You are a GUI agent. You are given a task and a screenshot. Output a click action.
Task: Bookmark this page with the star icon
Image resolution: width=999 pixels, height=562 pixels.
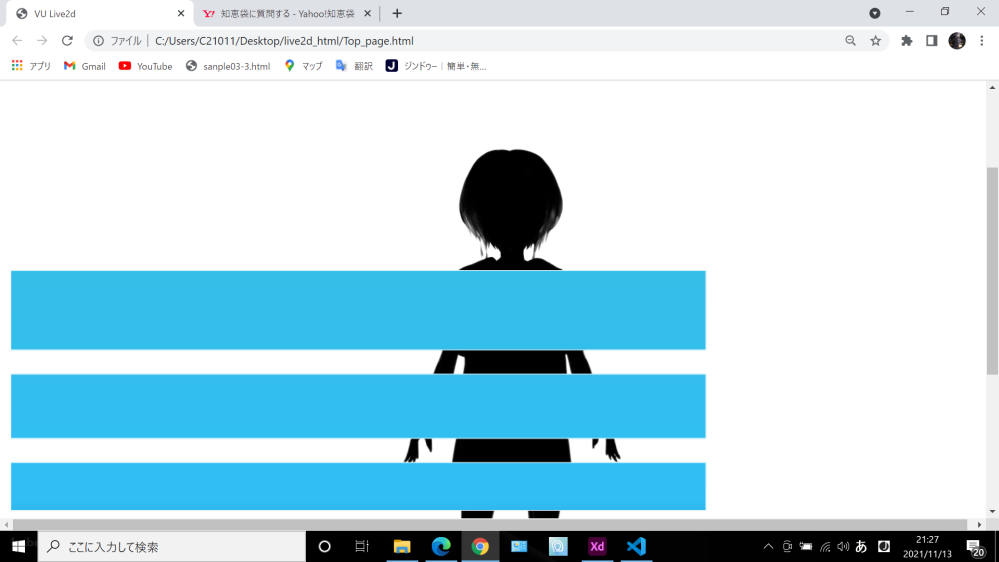coord(875,41)
